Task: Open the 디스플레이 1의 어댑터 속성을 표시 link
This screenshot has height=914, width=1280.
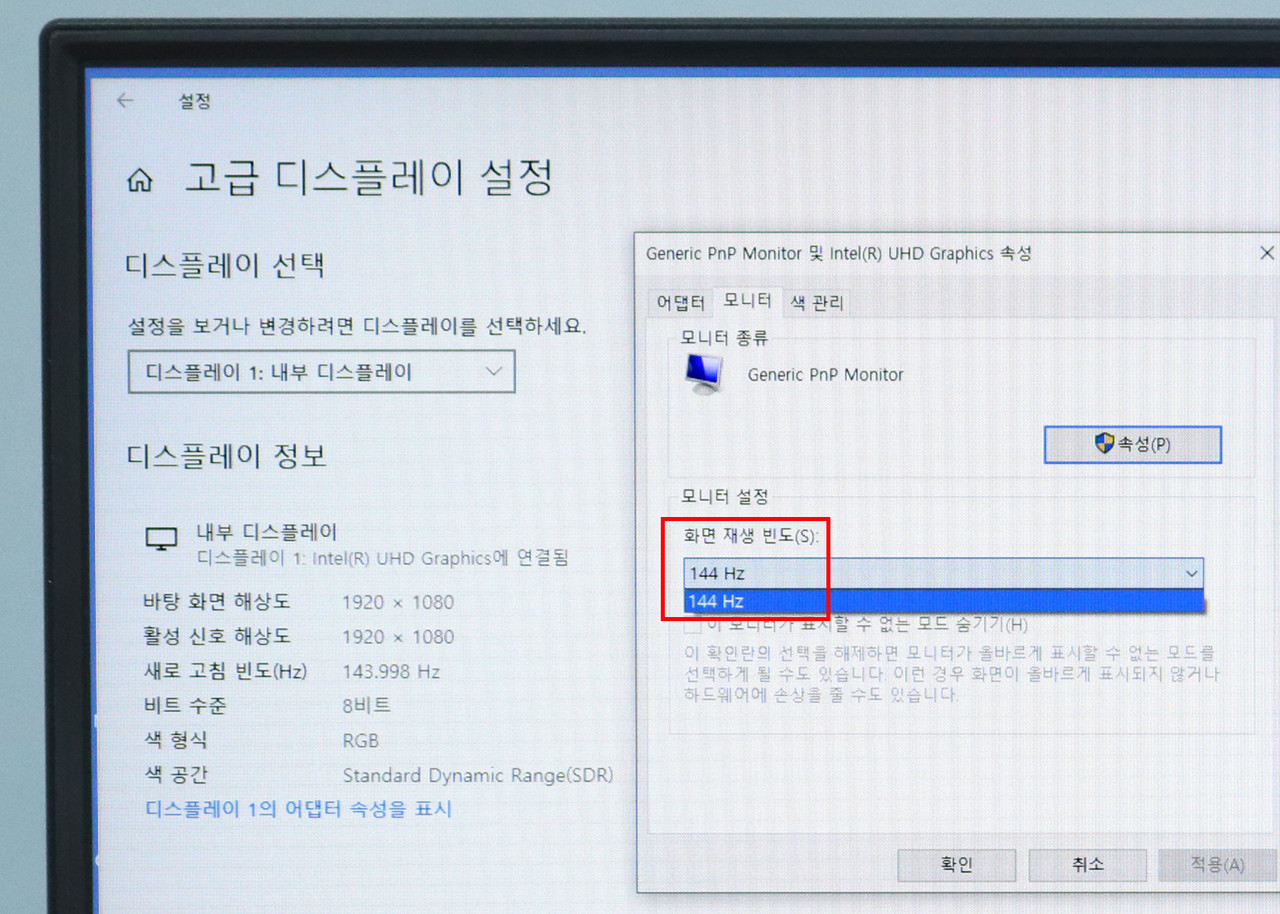Action: coord(299,809)
